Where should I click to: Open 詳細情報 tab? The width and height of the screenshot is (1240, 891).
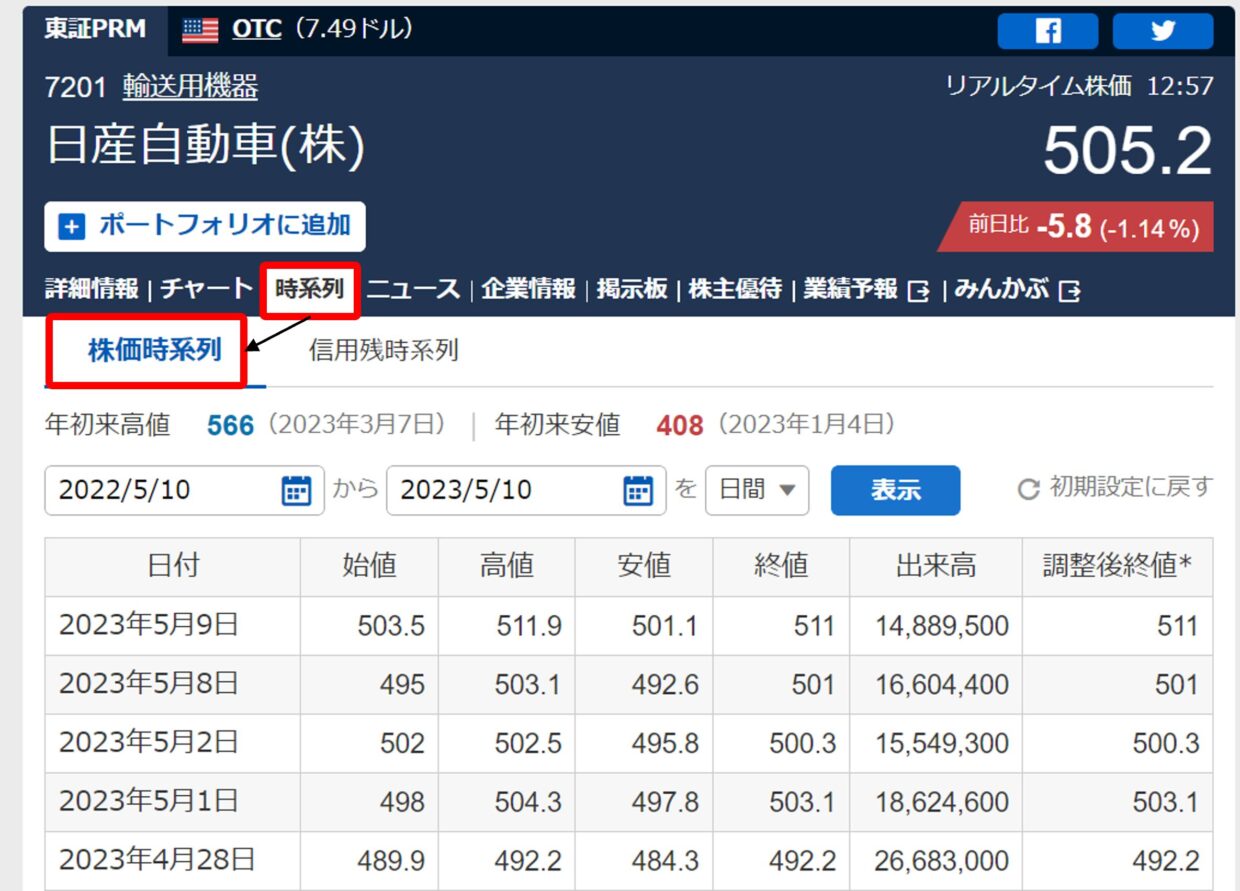(x=91, y=290)
